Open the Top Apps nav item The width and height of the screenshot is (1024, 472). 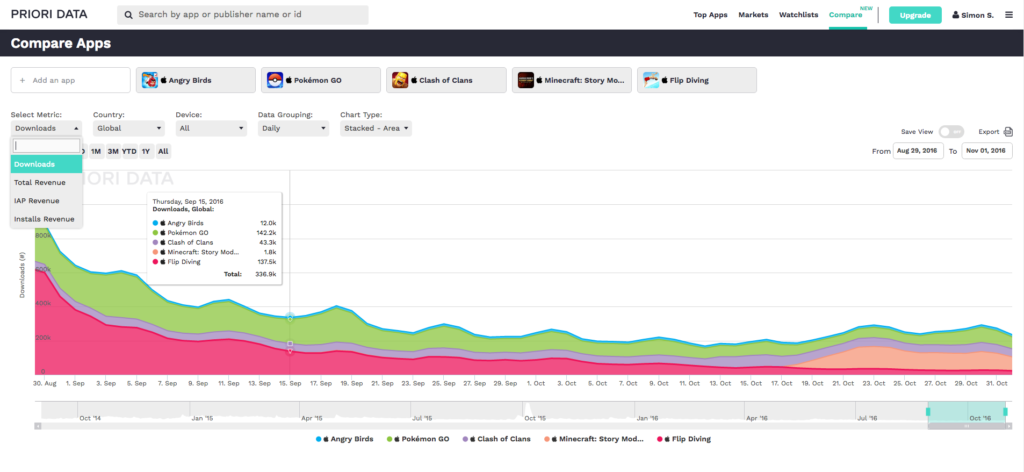(710, 14)
